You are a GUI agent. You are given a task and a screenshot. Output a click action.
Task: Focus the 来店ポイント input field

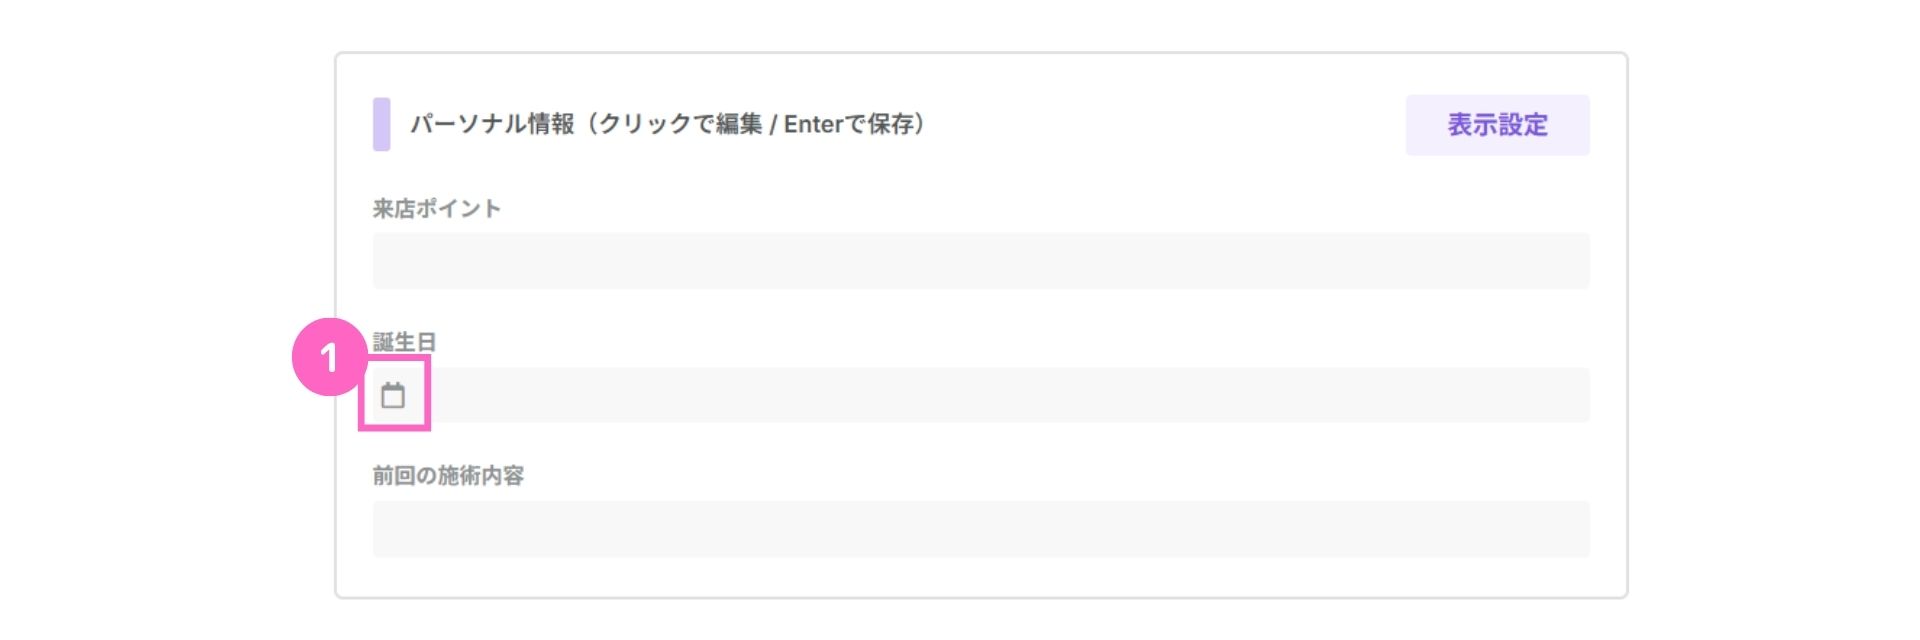point(981,261)
